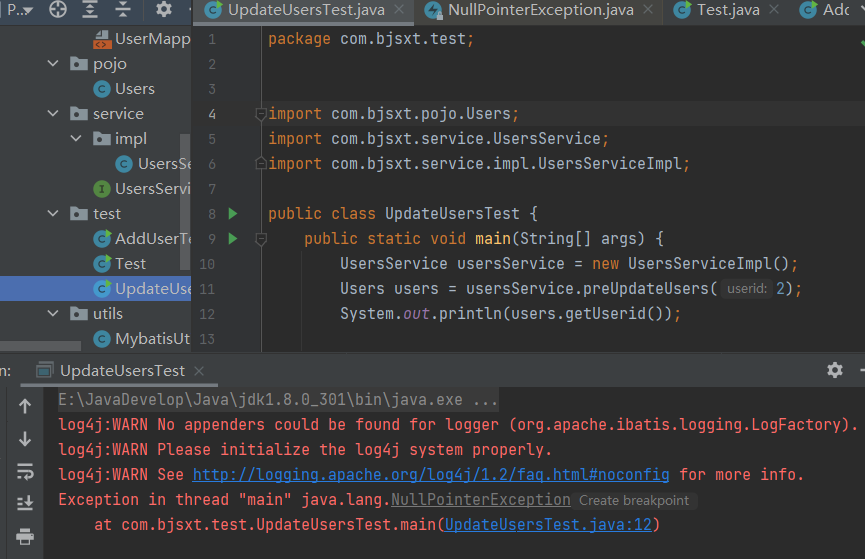Collapse the pojo folder
Viewport: 865px width, 559px height.
click(x=53, y=63)
